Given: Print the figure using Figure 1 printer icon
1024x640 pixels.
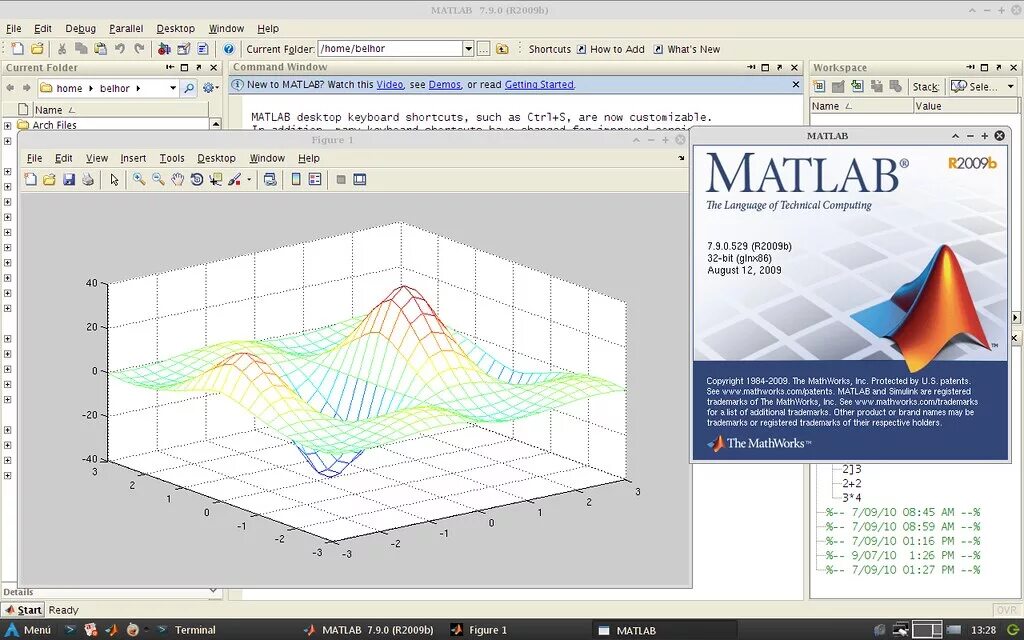Looking at the screenshot, I should click(x=88, y=180).
